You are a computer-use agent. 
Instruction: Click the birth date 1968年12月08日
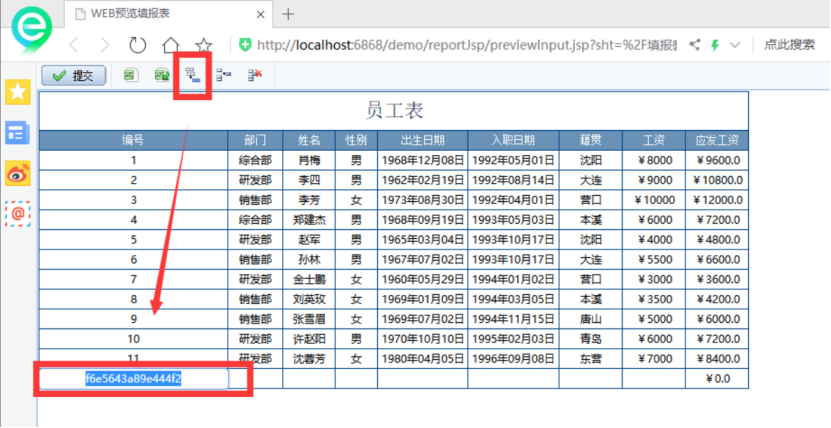(422, 160)
